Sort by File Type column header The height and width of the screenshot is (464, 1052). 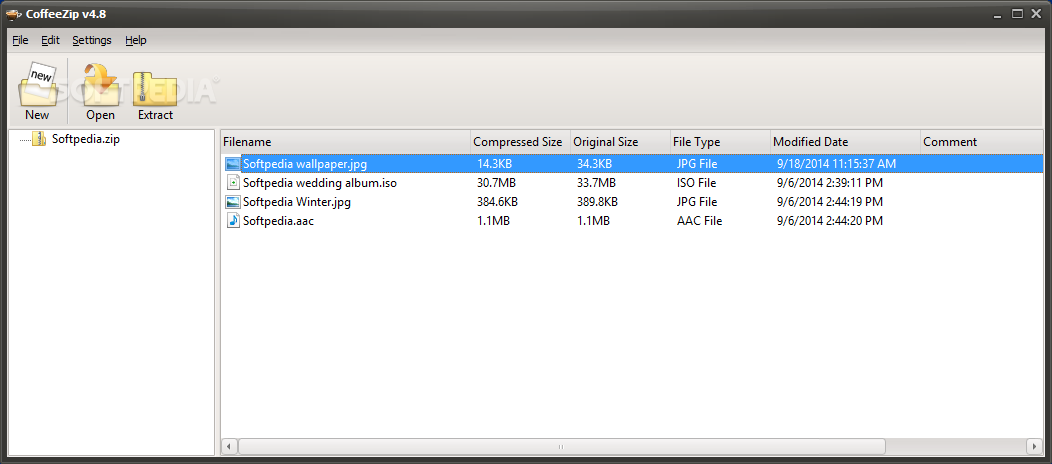point(720,142)
